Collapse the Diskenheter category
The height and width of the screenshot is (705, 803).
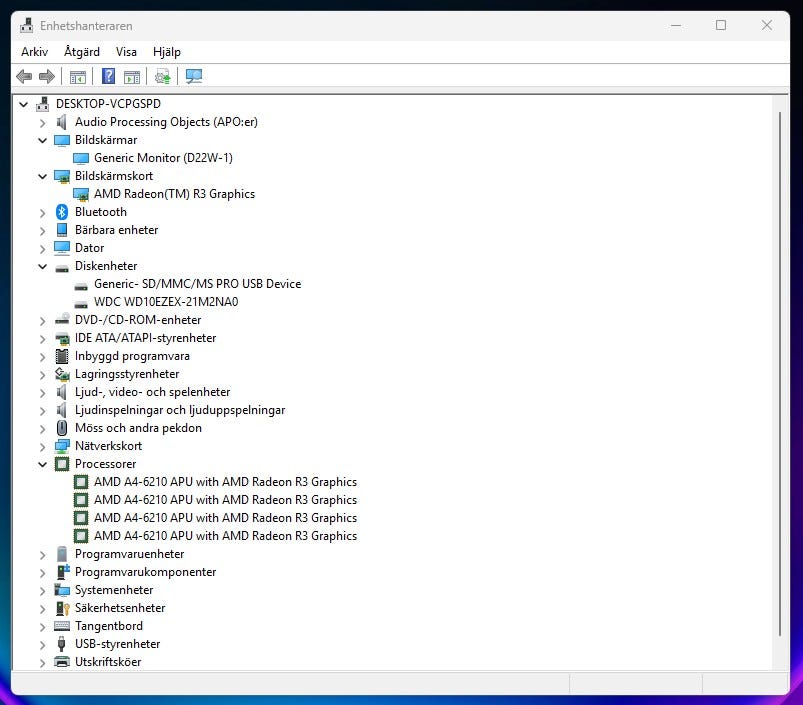42,266
